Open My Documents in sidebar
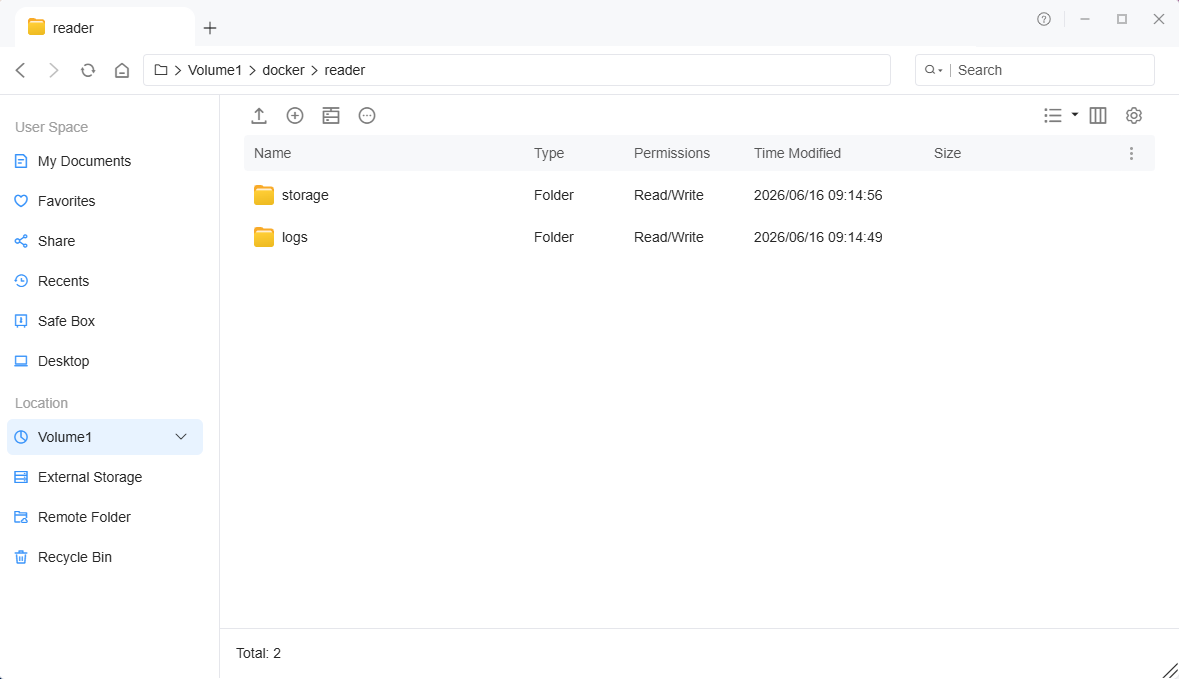This screenshot has width=1179, height=679. click(x=105, y=161)
